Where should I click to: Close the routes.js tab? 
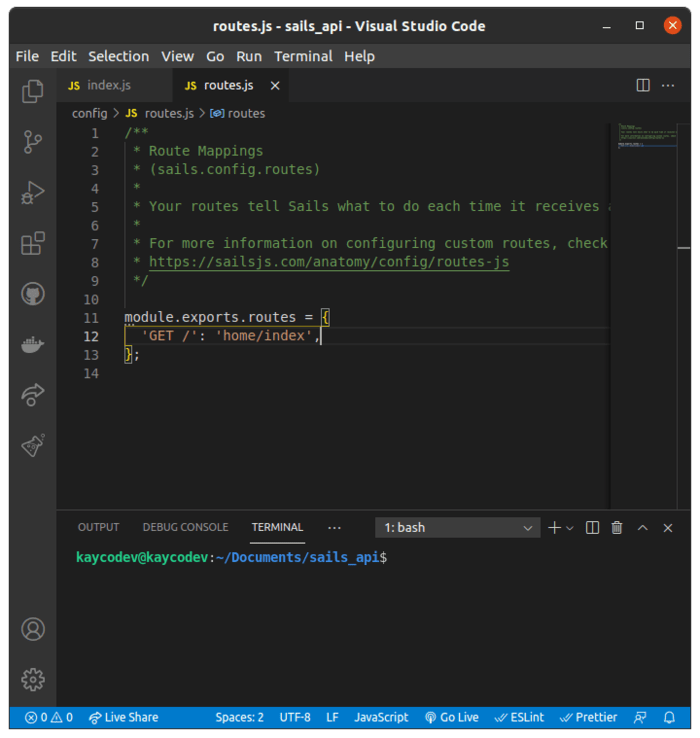pos(275,86)
